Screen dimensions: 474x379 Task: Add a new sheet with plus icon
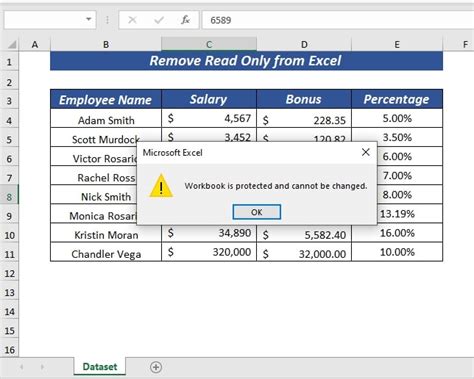pyautogui.click(x=156, y=367)
